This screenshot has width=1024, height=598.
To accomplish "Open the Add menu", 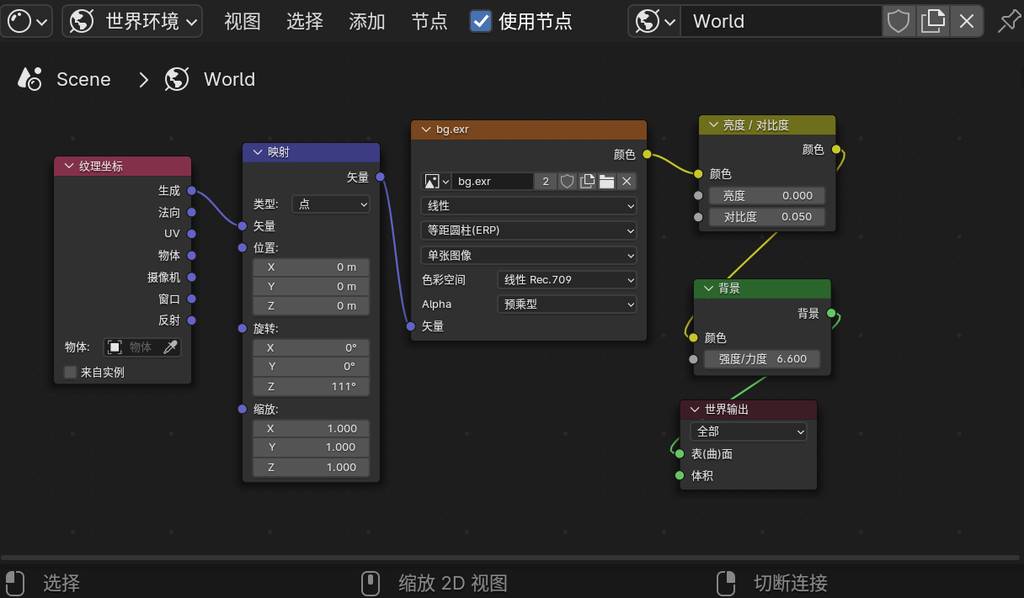I will click(x=367, y=21).
